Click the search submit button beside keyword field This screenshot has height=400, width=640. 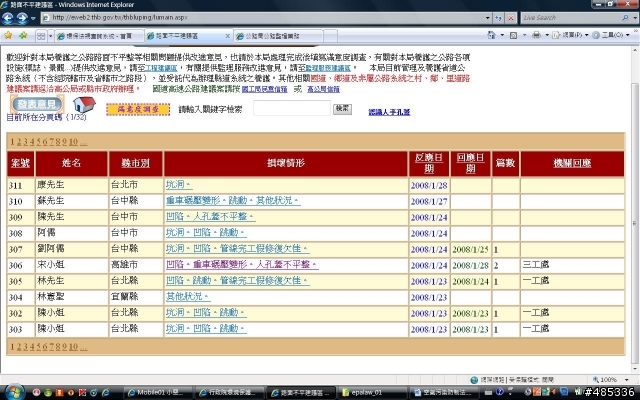pyautogui.click(x=342, y=109)
